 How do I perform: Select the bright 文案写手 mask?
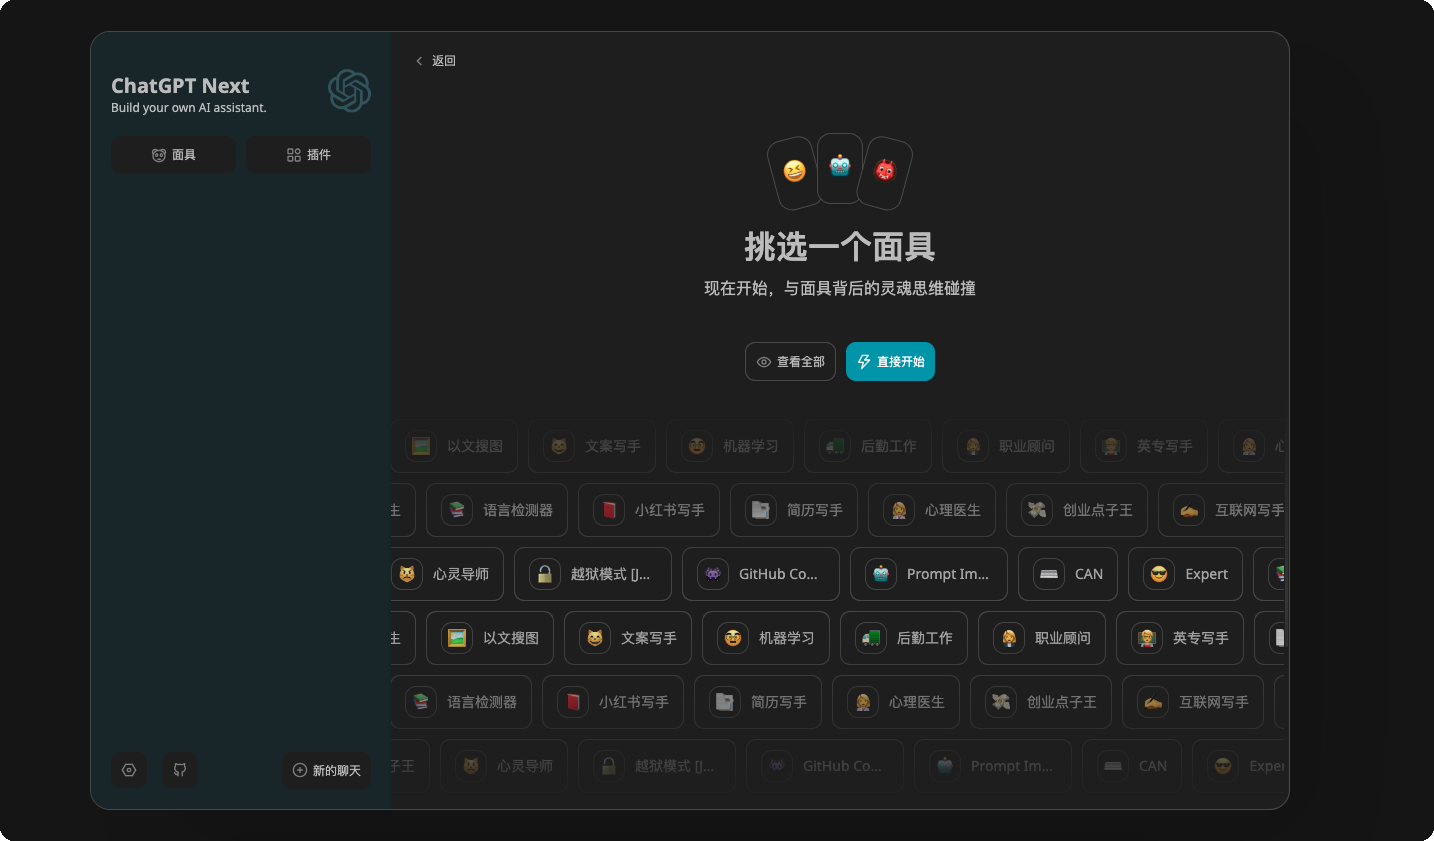pyautogui.click(x=628, y=638)
